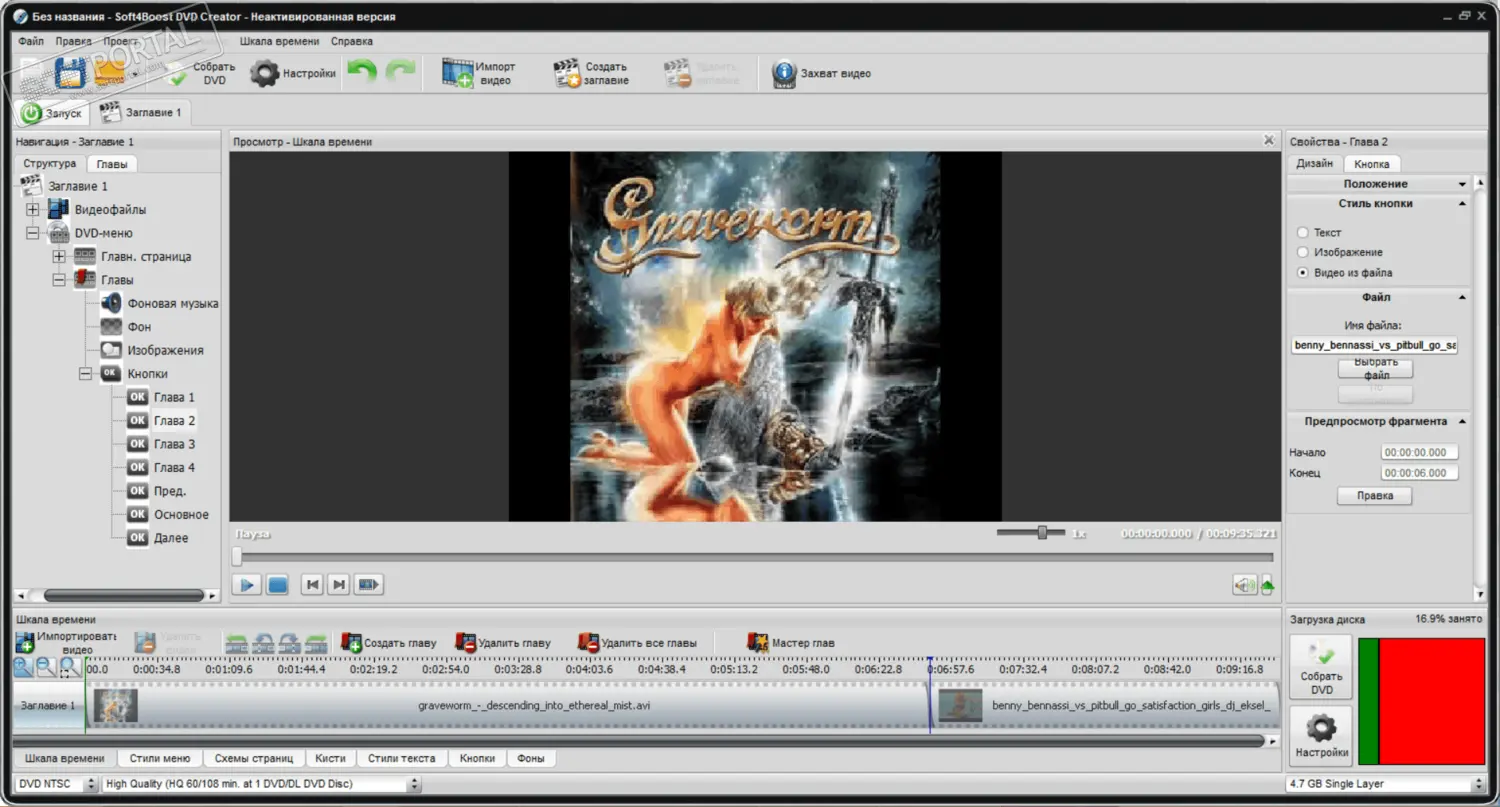Screen dimensions: 1500x807
Task: Click the Правка button in properties
Action: click(1374, 496)
